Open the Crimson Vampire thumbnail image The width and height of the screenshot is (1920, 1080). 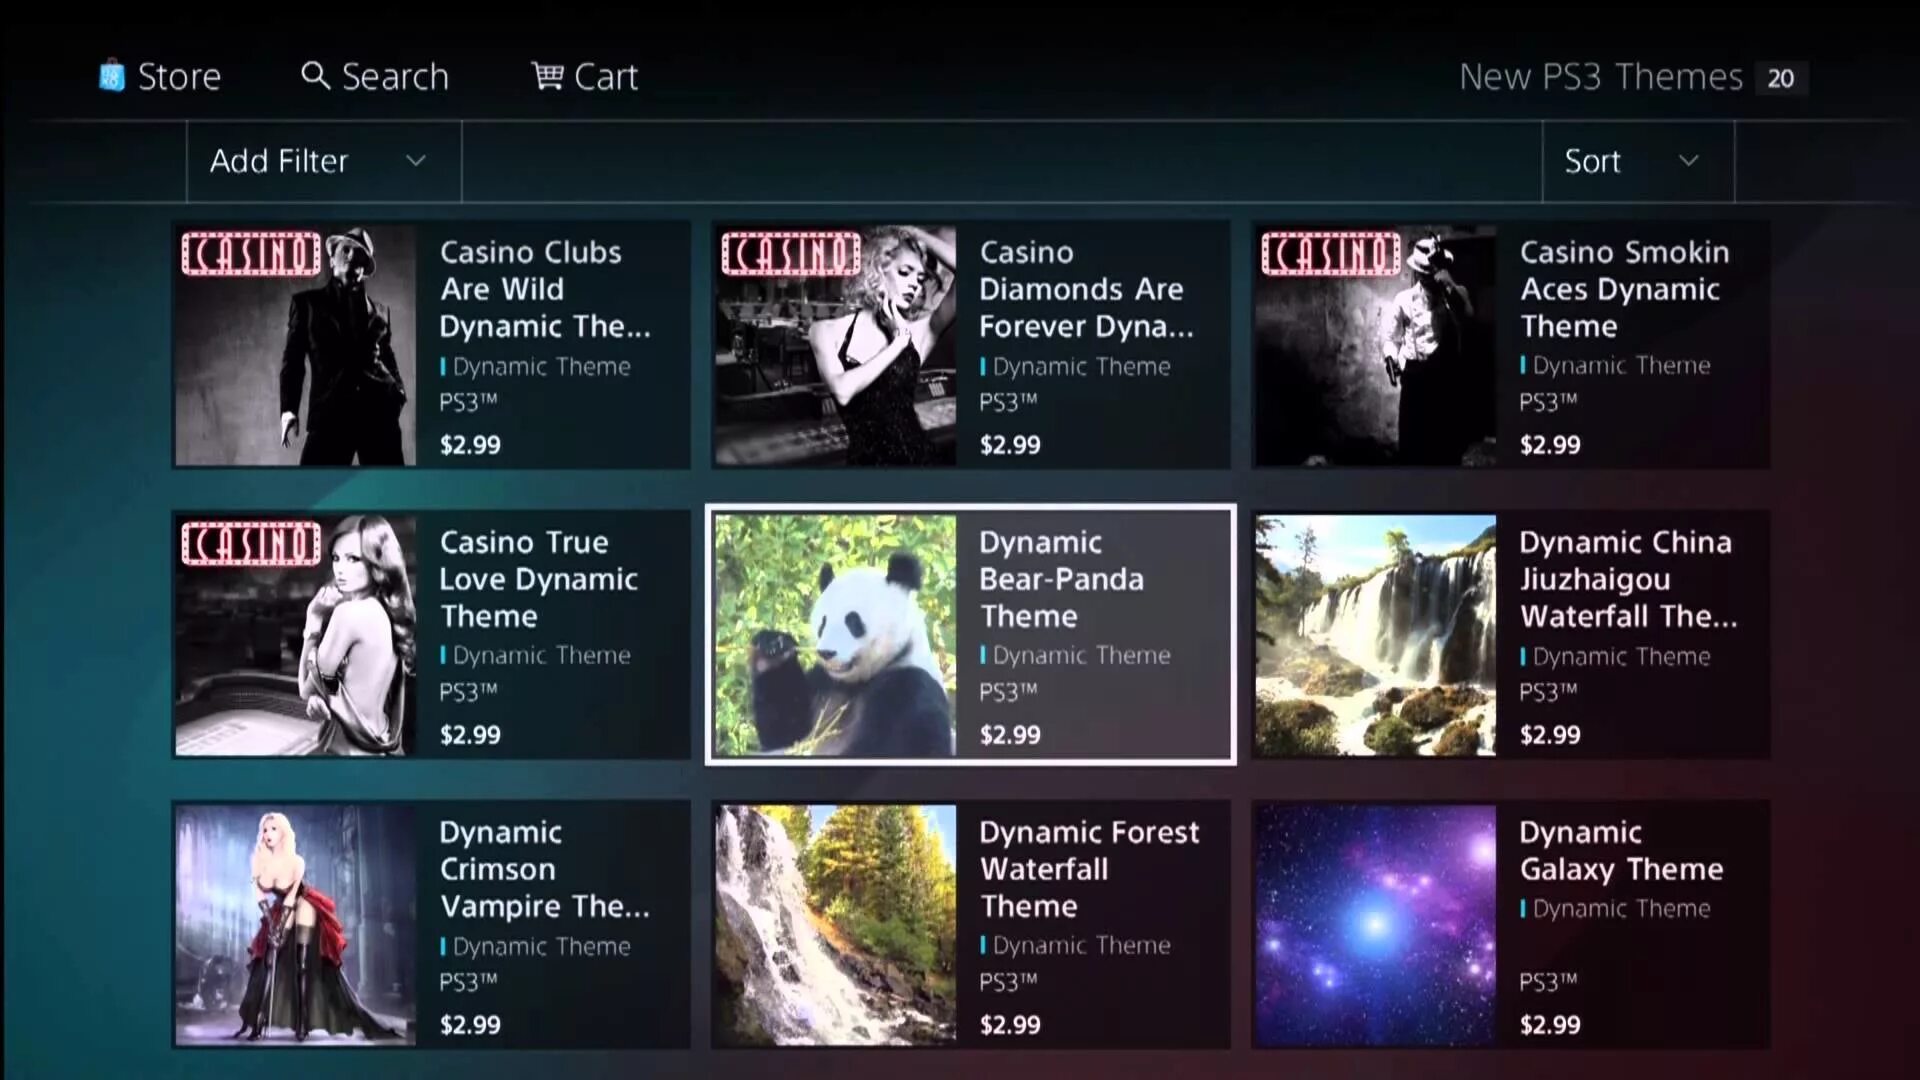coord(296,925)
